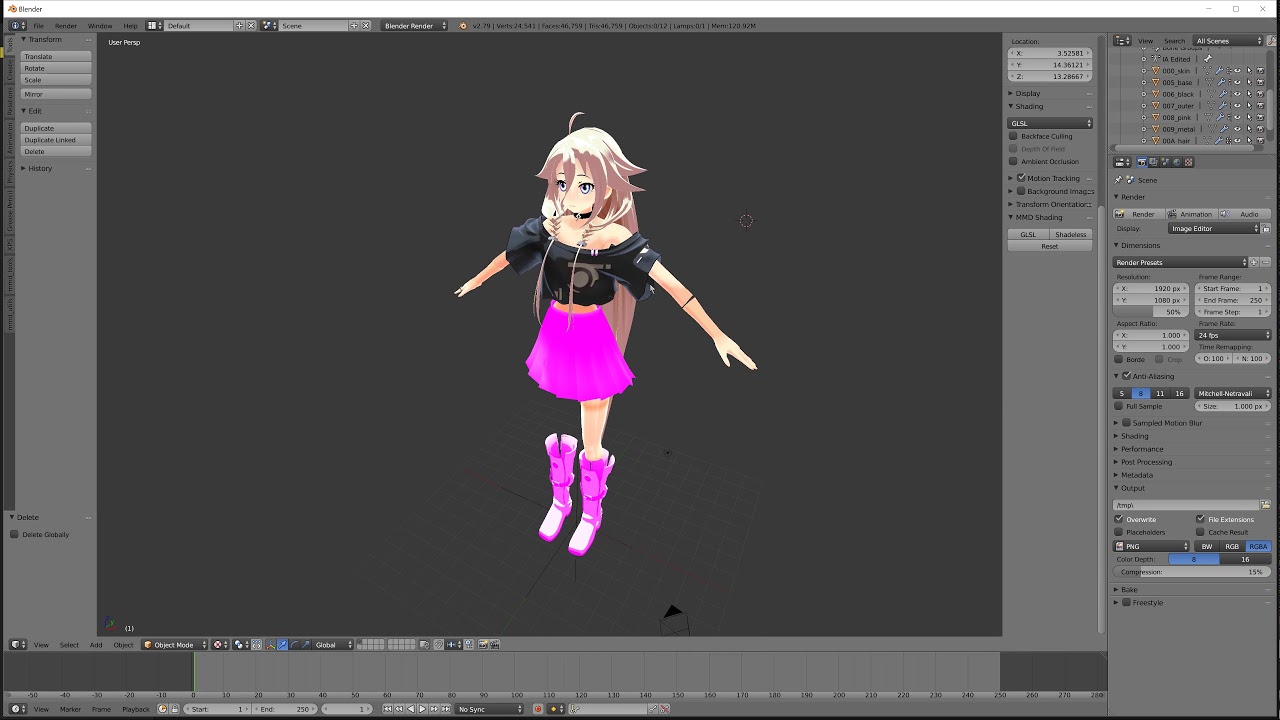Toggle File Extensions checkbox
This screenshot has height=720, width=1280.
point(1201,519)
